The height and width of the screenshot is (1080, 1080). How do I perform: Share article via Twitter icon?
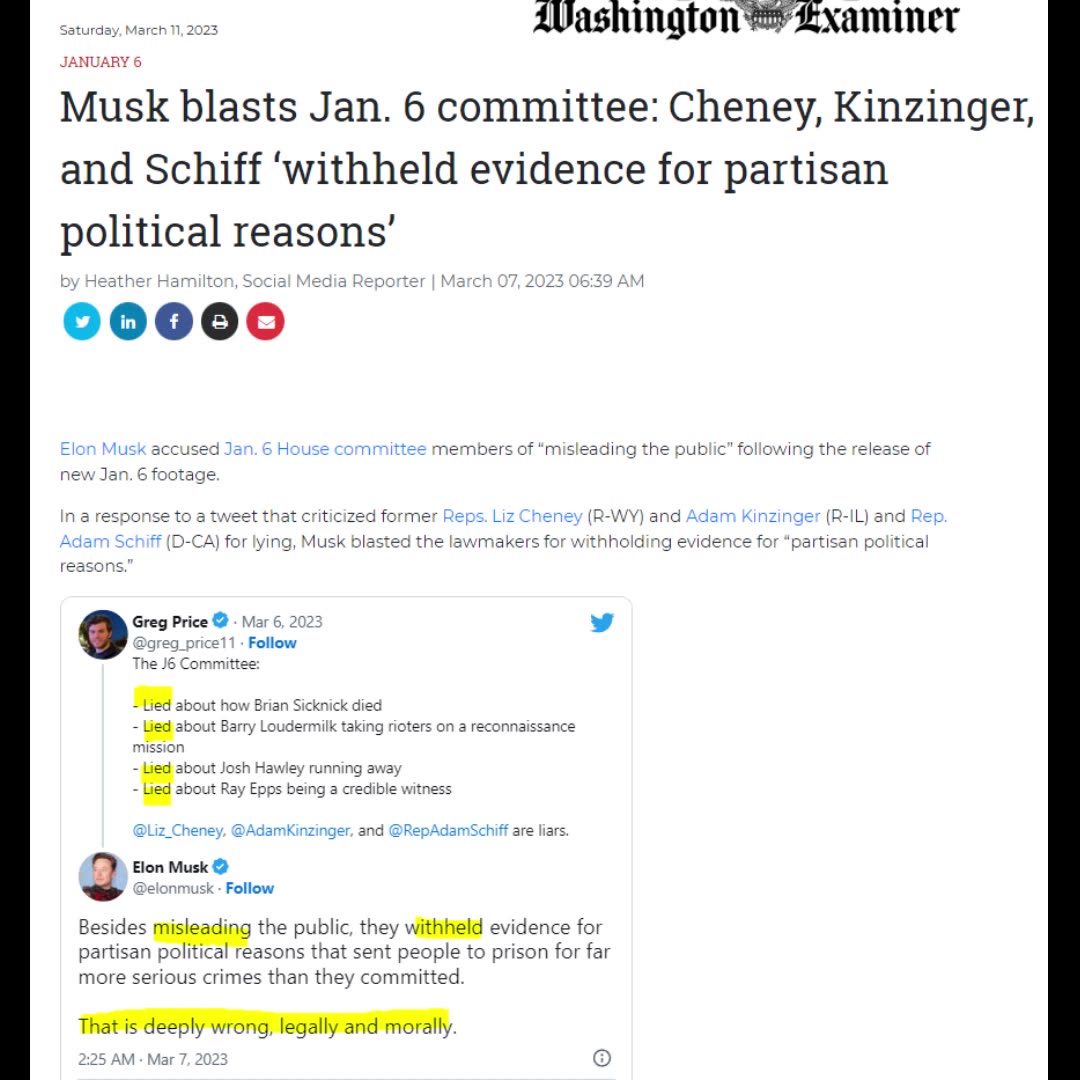point(82,321)
